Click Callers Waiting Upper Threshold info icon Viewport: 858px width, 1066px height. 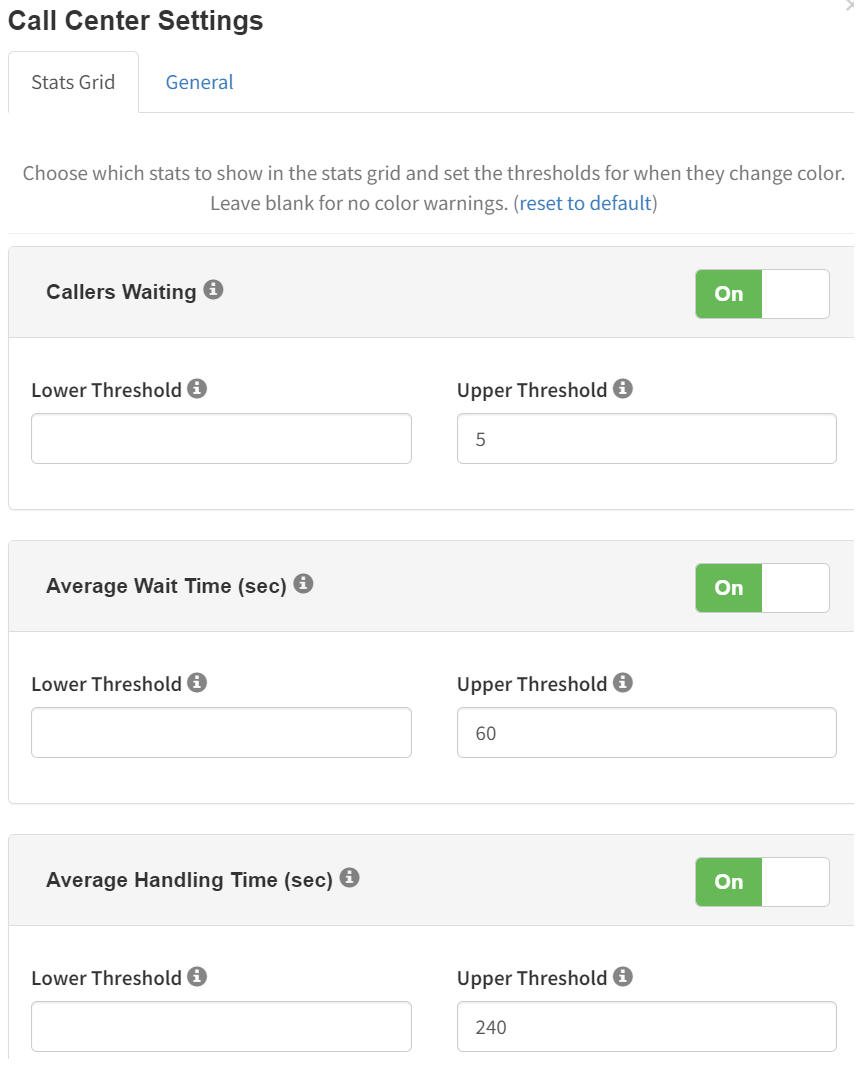[623, 388]
